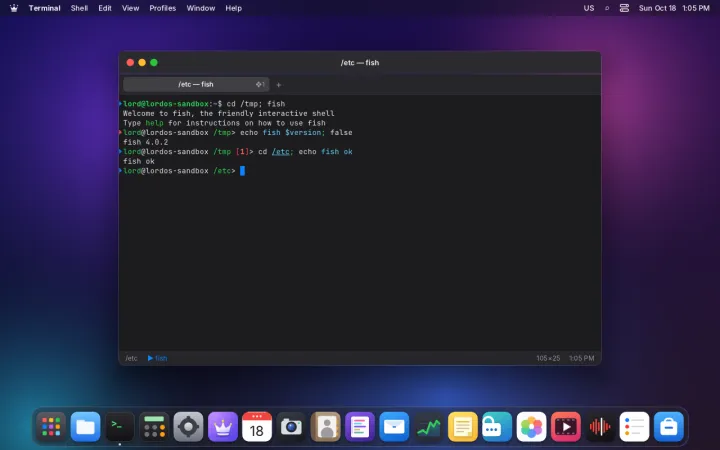Click the 1:05 PM time in terminal status bar
Viewport: 720px width, 450px height.
[x=581, y=358]
